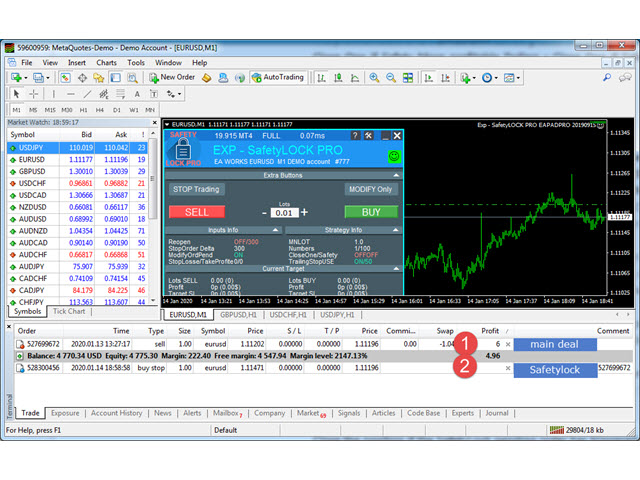Draw a trendline
640x480 pixels.
click(x=87, y=94)
